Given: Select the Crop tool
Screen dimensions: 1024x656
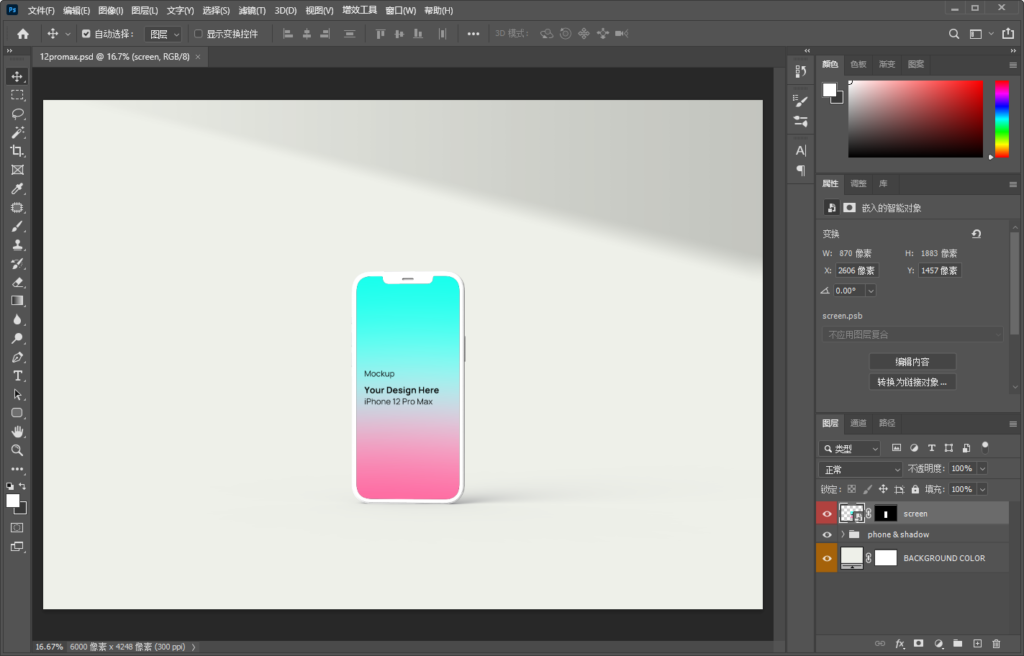Looking at the screenshot, I should coord(17,151).
